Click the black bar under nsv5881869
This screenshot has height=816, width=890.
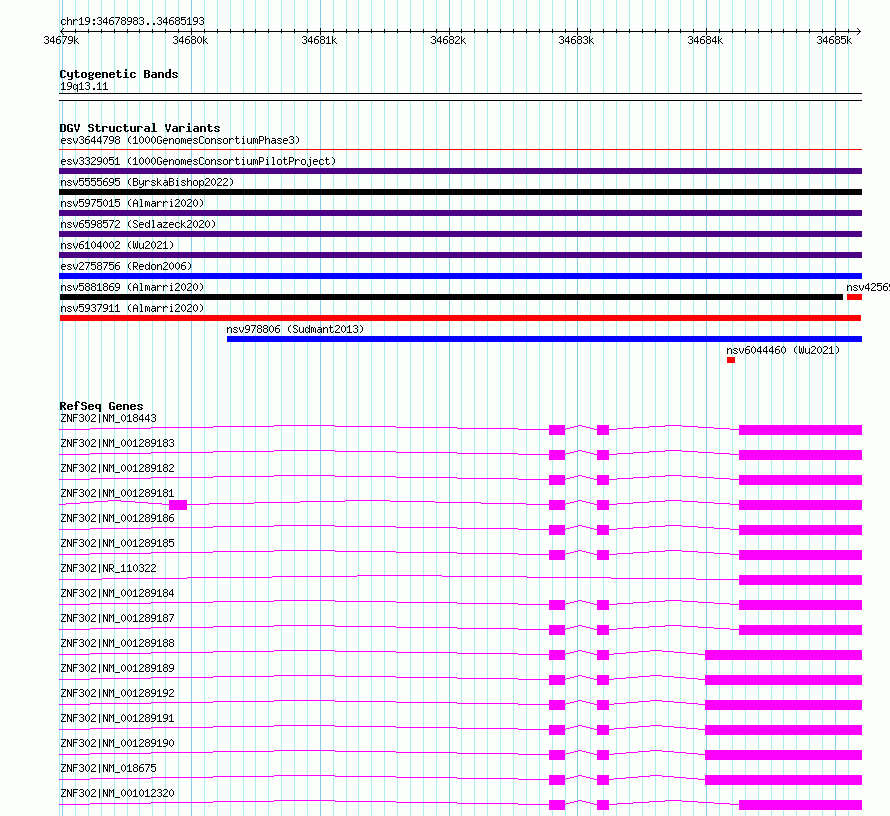coord(451,297)
